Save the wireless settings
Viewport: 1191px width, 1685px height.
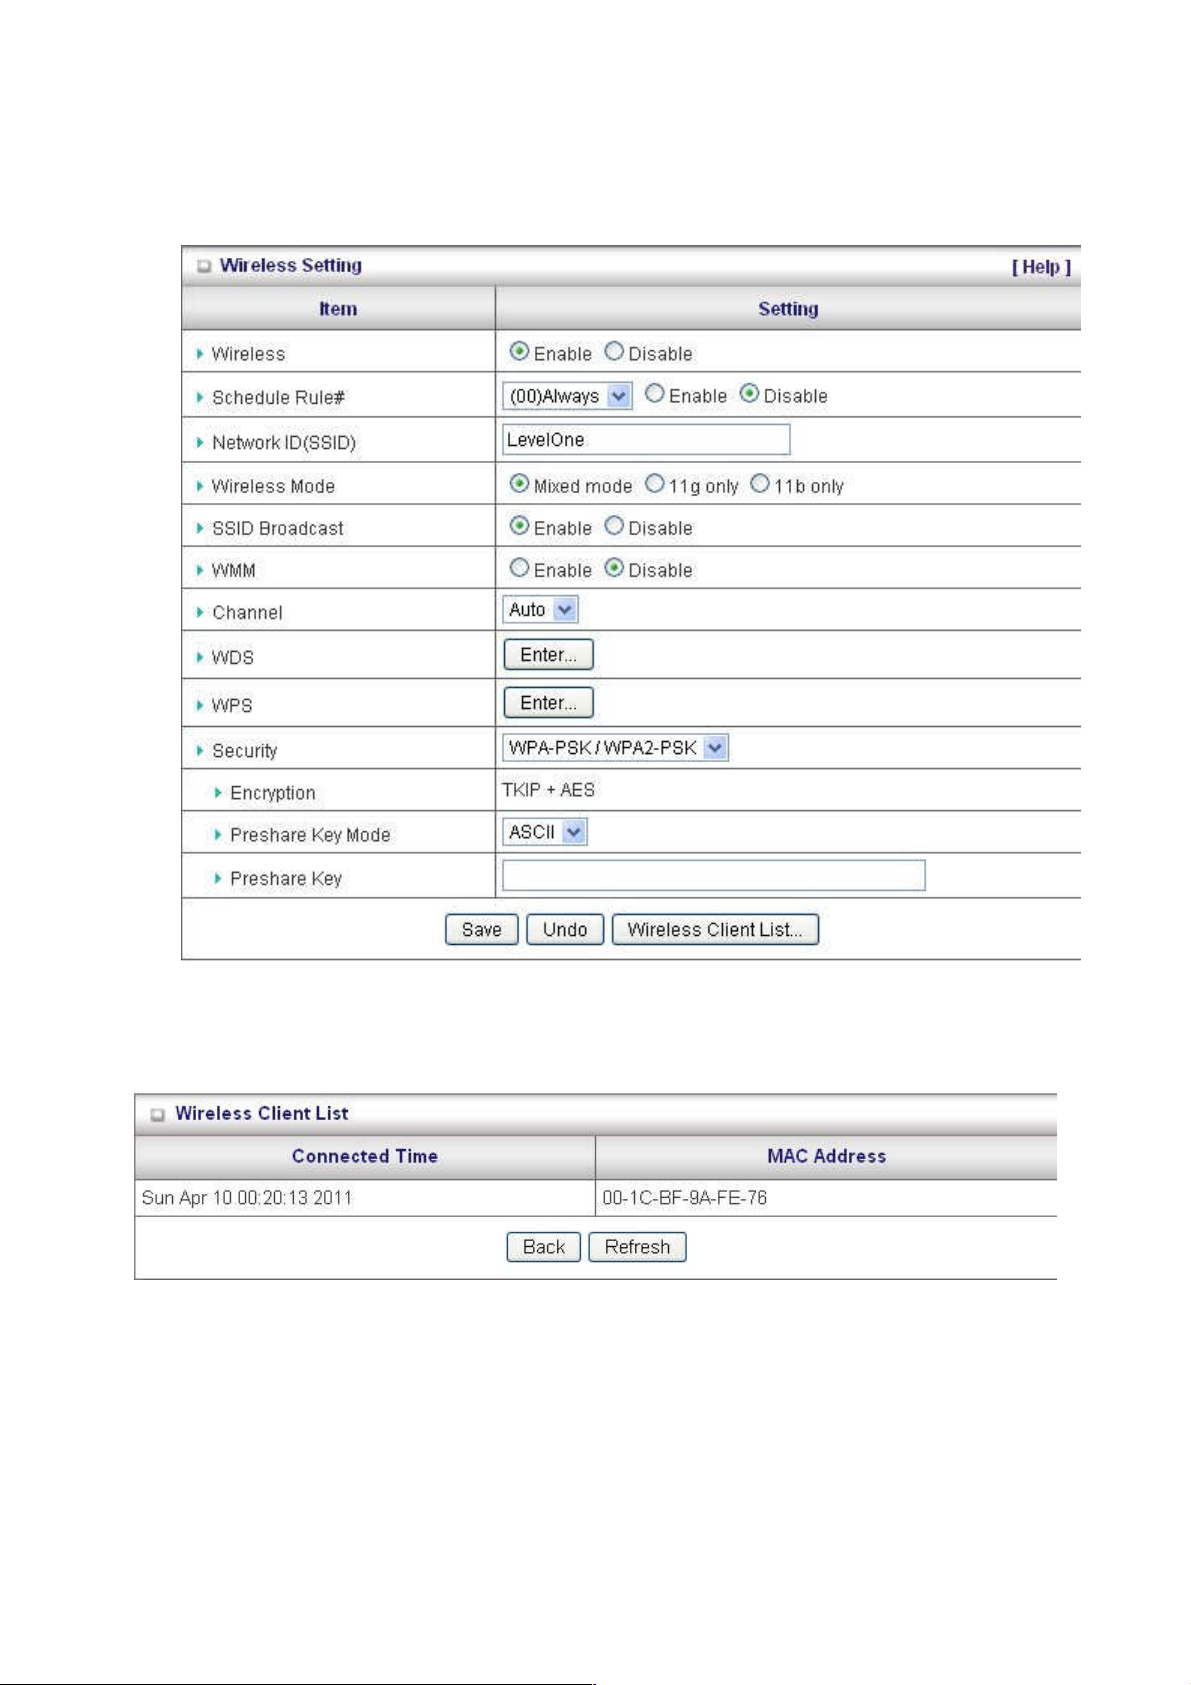pos(481,930)
